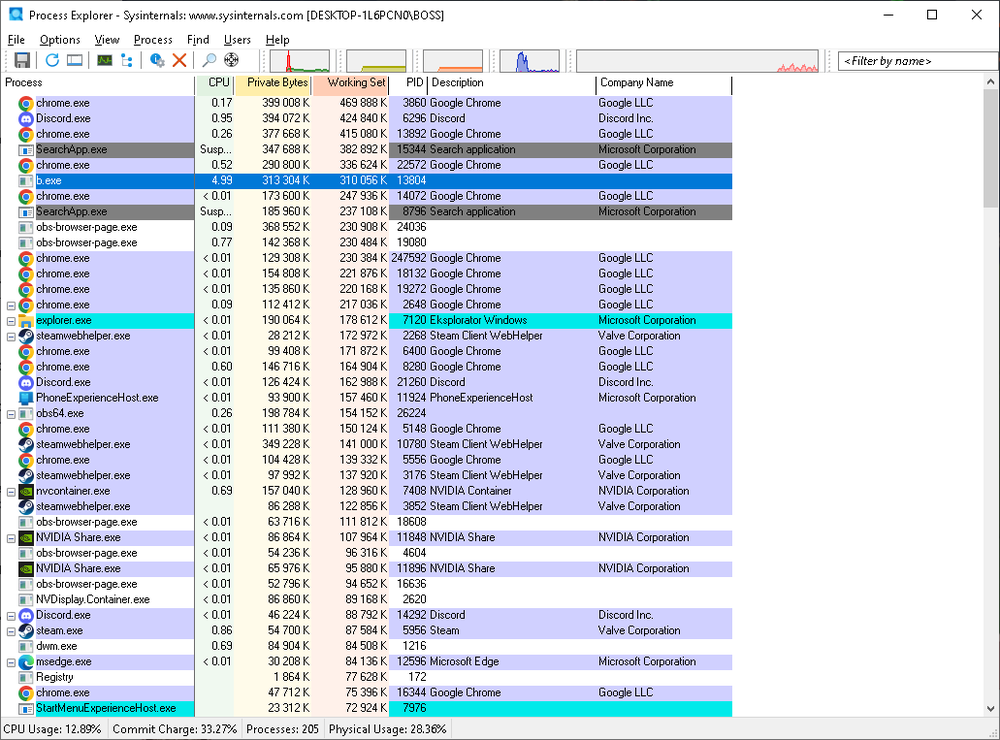
Task: Select the Find Window's Process crosshair
Action: click(x=232, y=61)
